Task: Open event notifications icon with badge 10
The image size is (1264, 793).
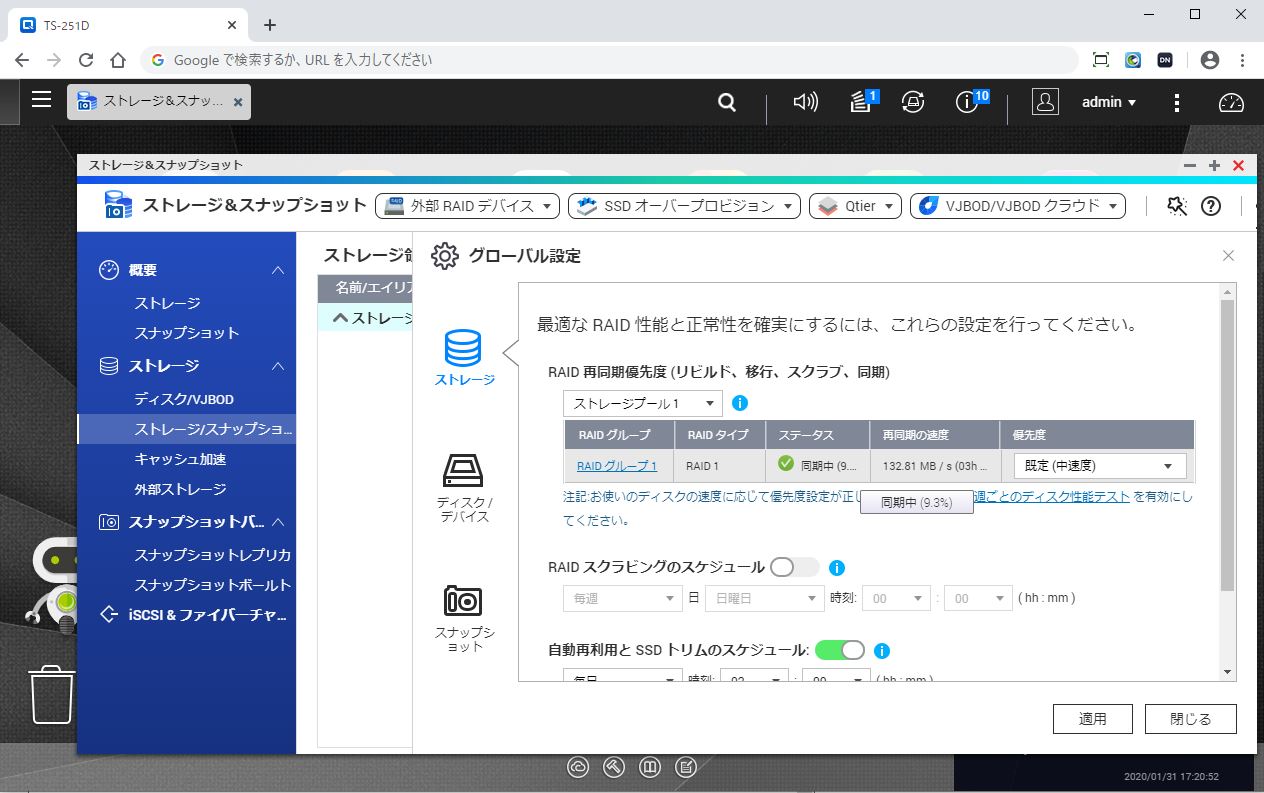Action: pos(967,102)
